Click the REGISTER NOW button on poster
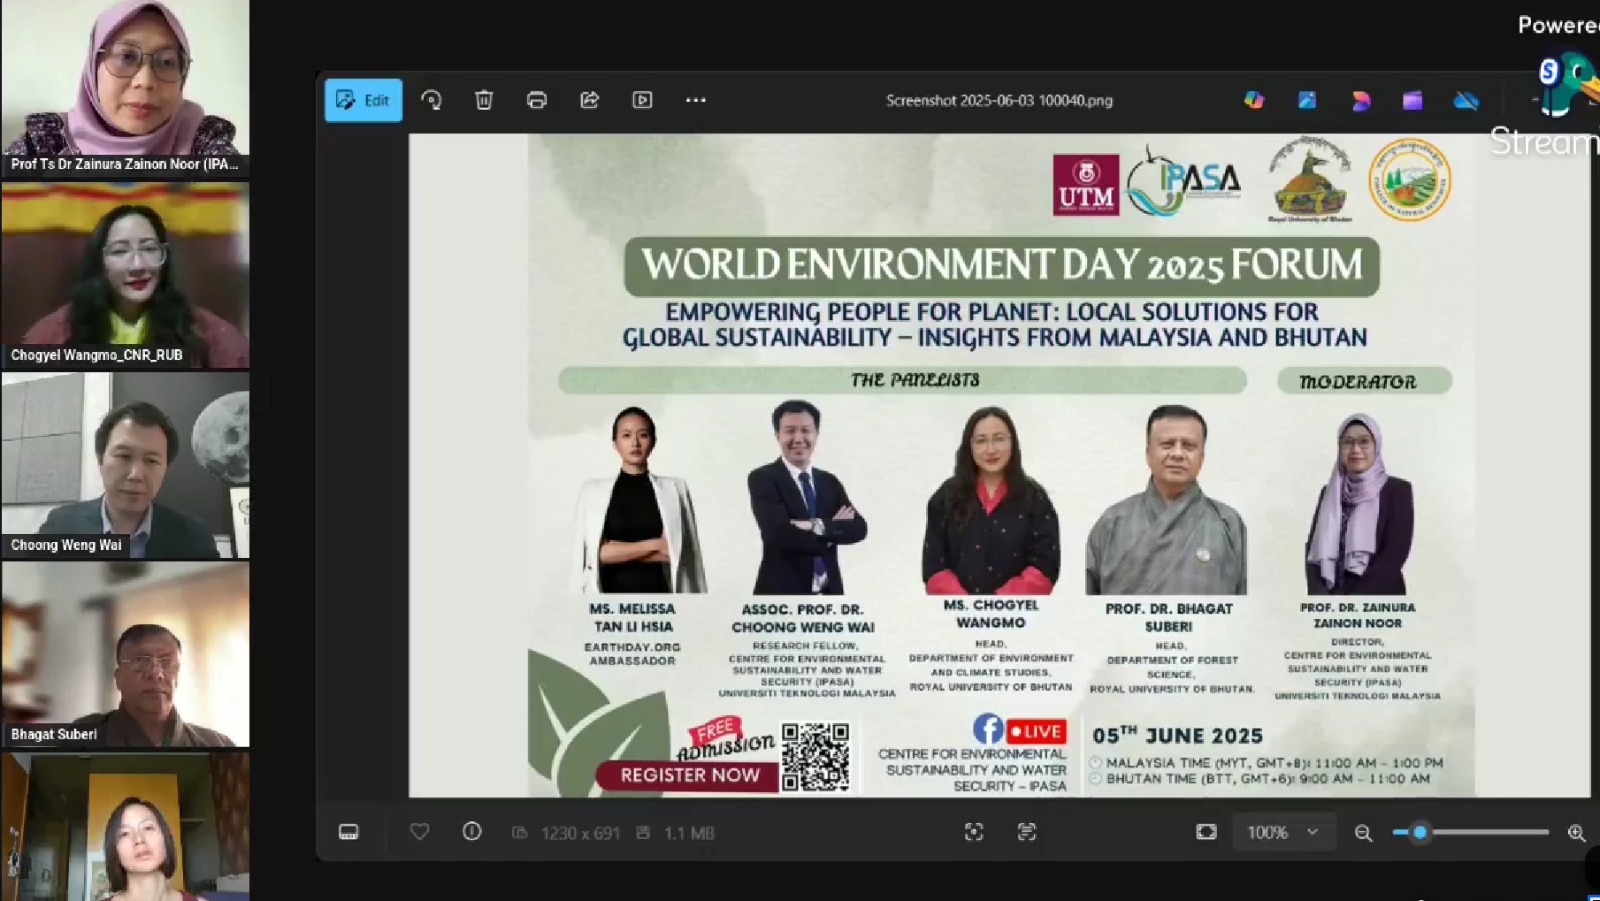Viewport: 1600px width, 901px height. click(689, 775)
